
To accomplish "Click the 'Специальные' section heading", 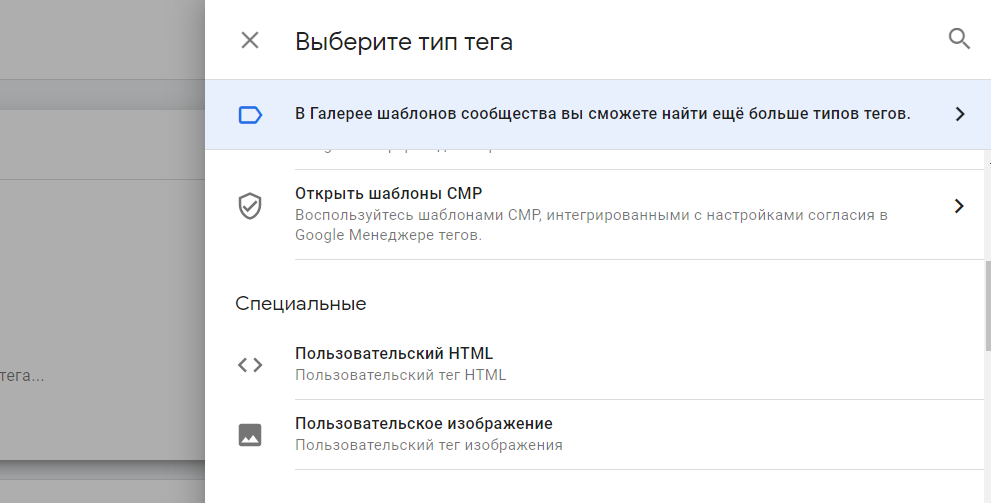I will pos(301,304).
